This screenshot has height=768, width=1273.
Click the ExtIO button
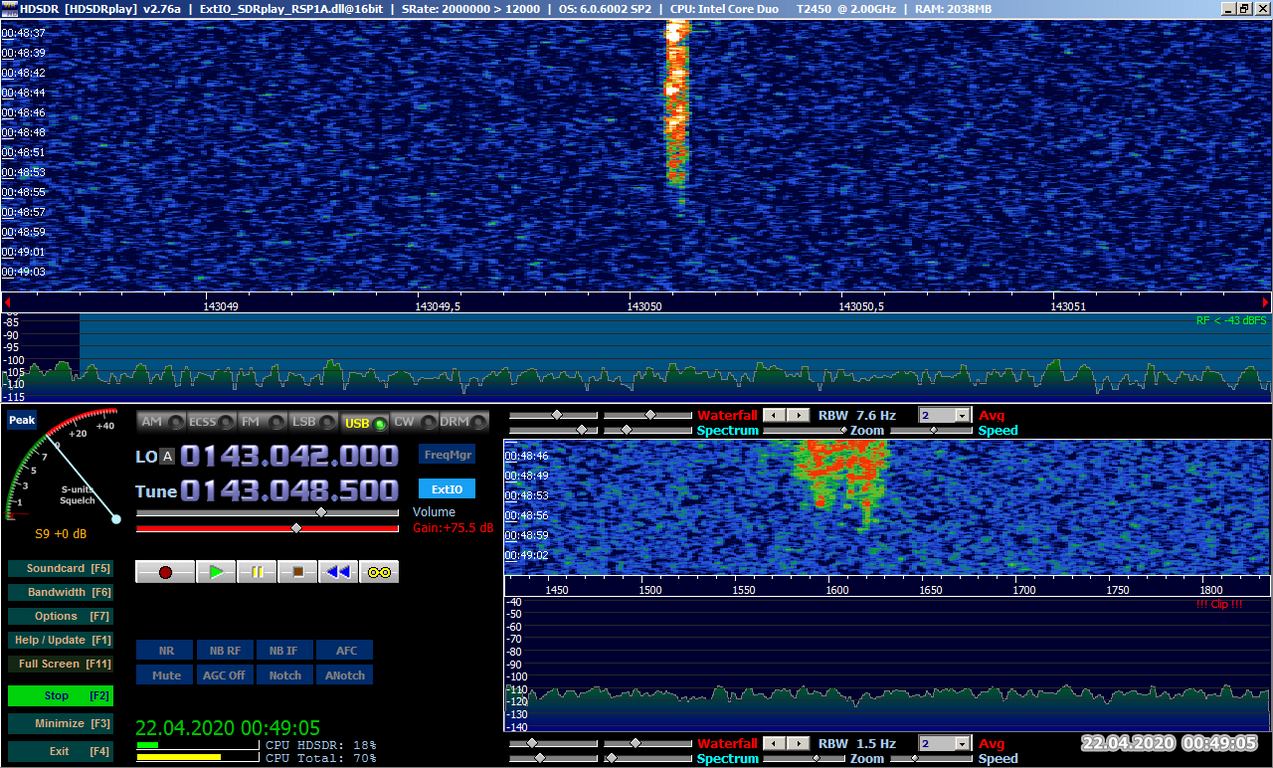[x=447, y=490]
